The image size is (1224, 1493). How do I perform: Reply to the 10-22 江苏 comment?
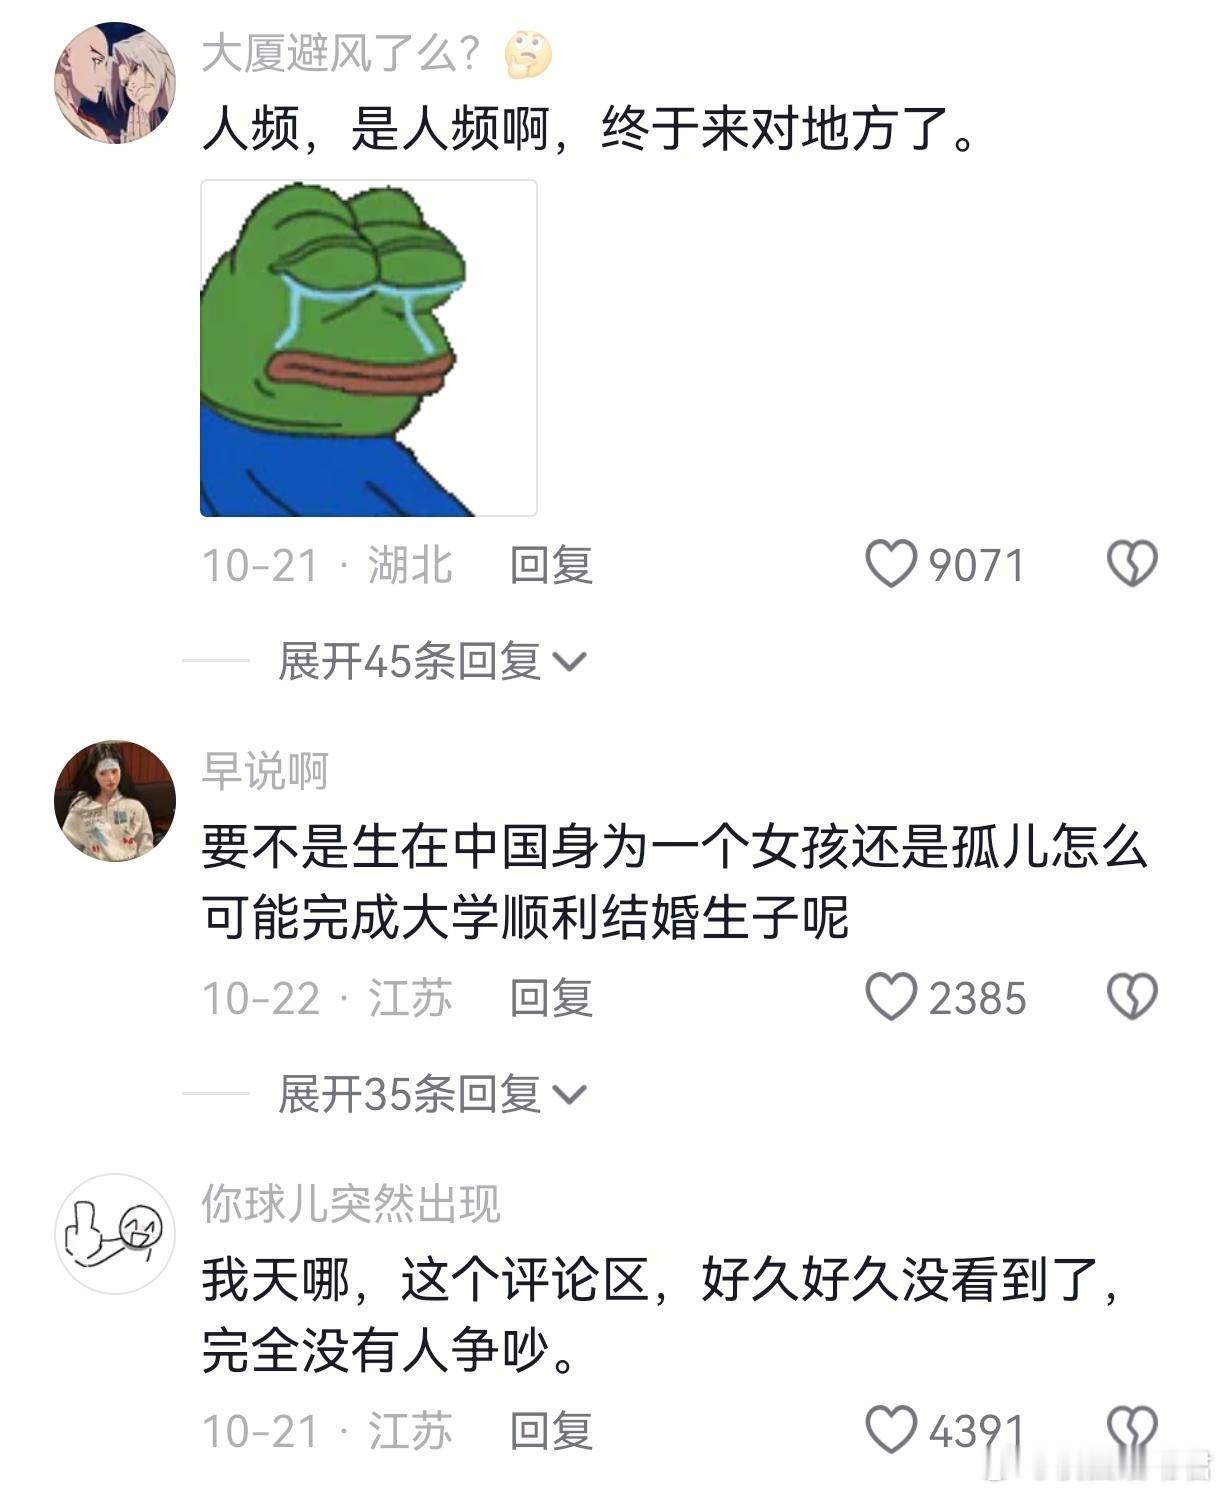(551, 998)
